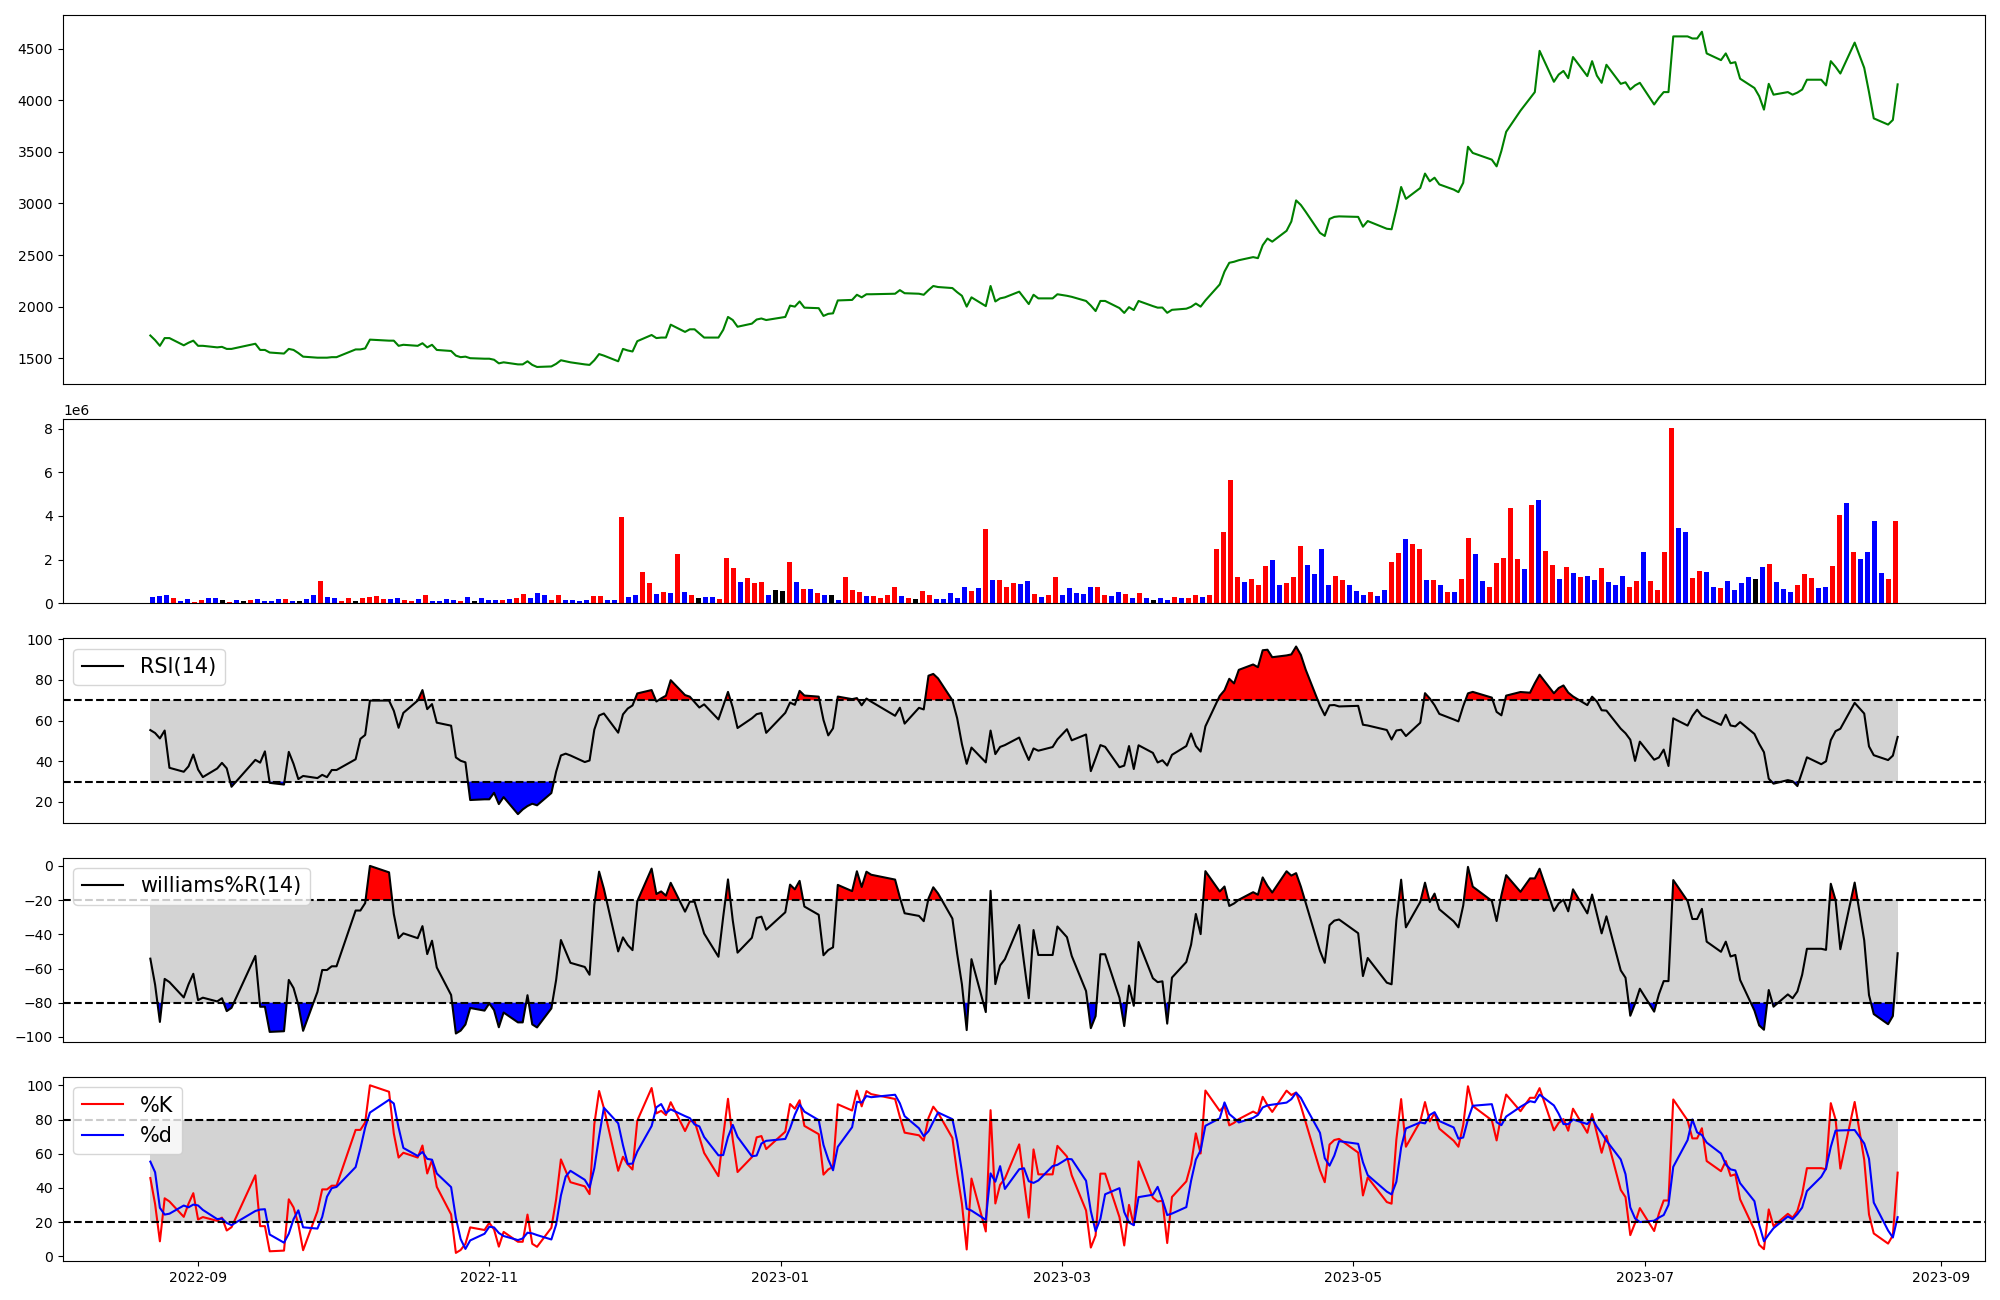Click the RSI(14) legend label
This screenshot has height=1300, width=2000.
click(177, 666)
